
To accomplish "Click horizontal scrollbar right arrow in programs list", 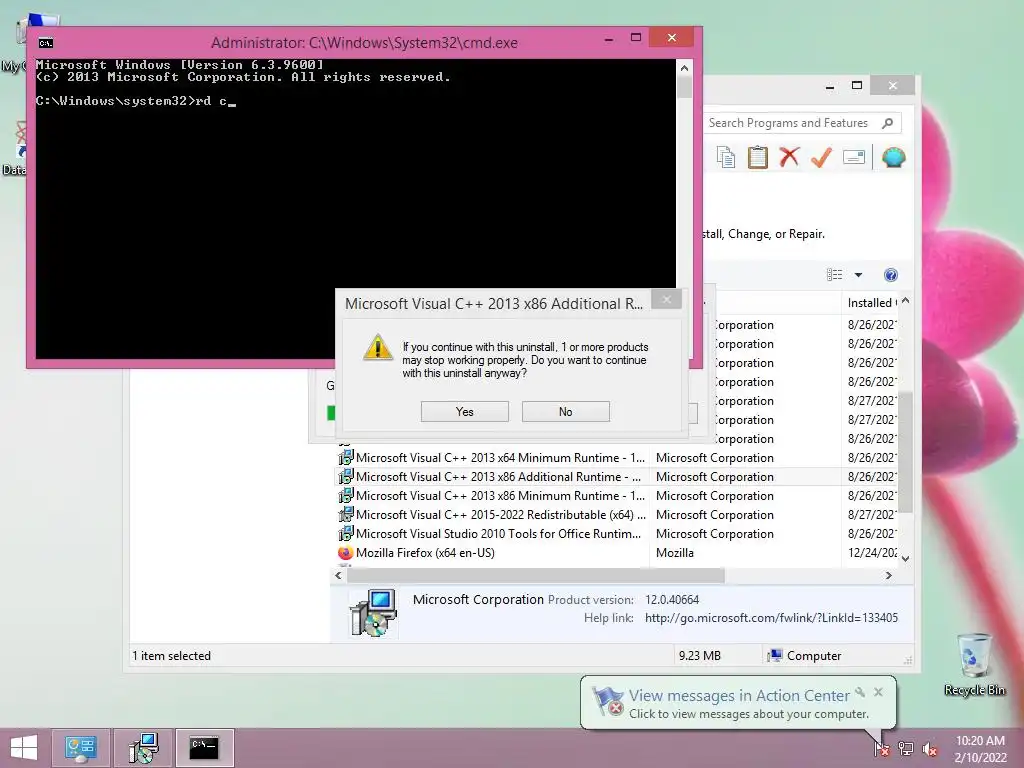I will pos(888,575).
